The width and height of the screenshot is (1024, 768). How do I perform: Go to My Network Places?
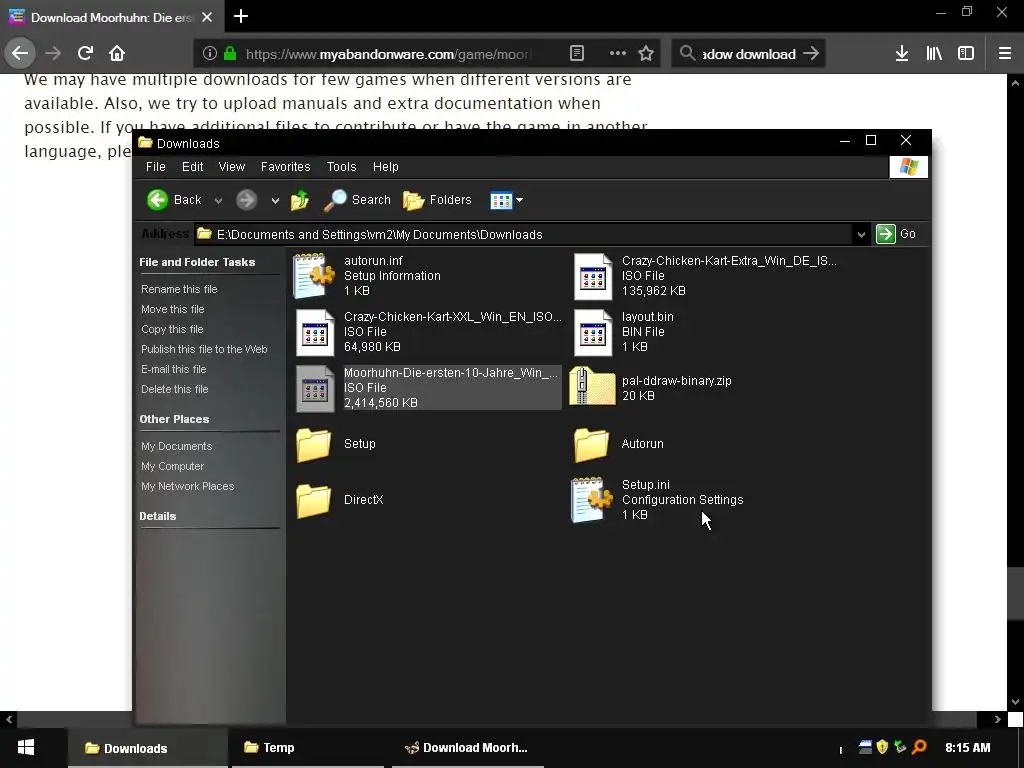tap(187, 486)
